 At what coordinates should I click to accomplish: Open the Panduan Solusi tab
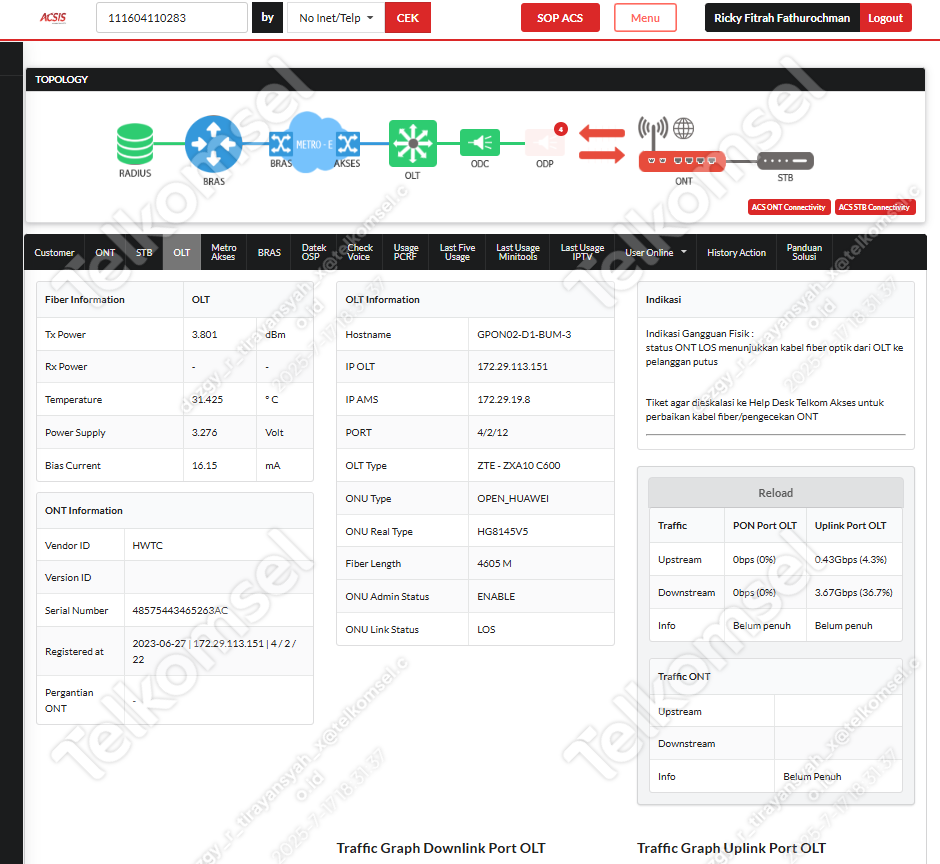[804, 252]
